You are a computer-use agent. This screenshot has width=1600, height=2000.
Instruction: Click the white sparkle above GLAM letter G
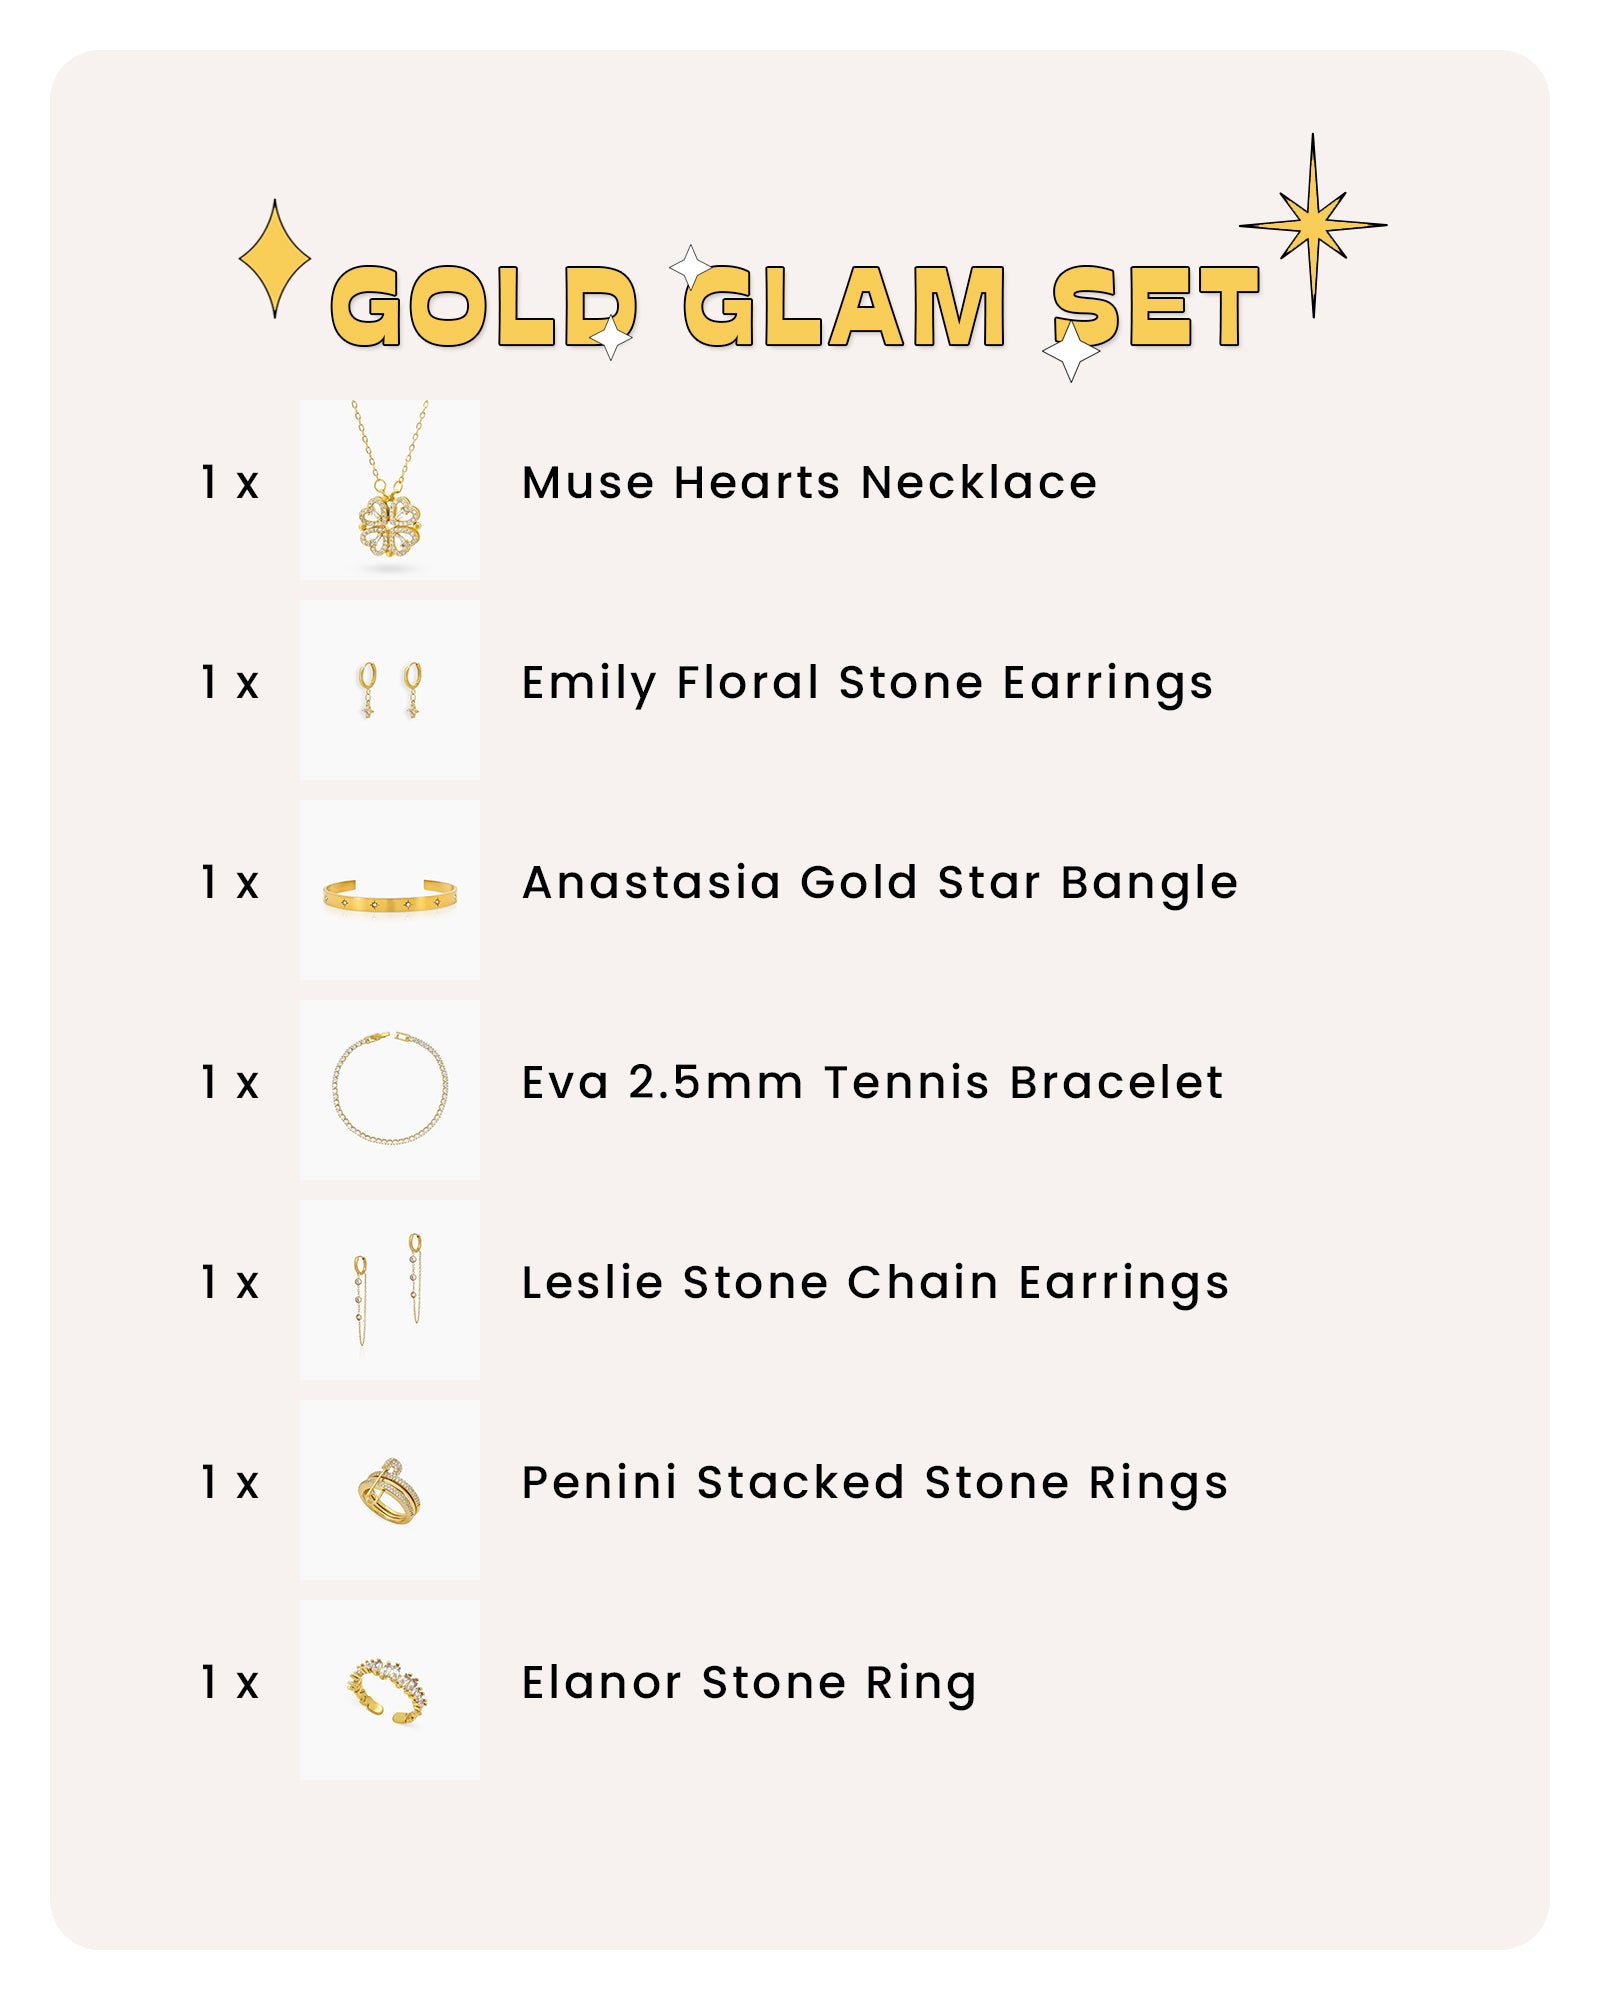click(690, 268)
